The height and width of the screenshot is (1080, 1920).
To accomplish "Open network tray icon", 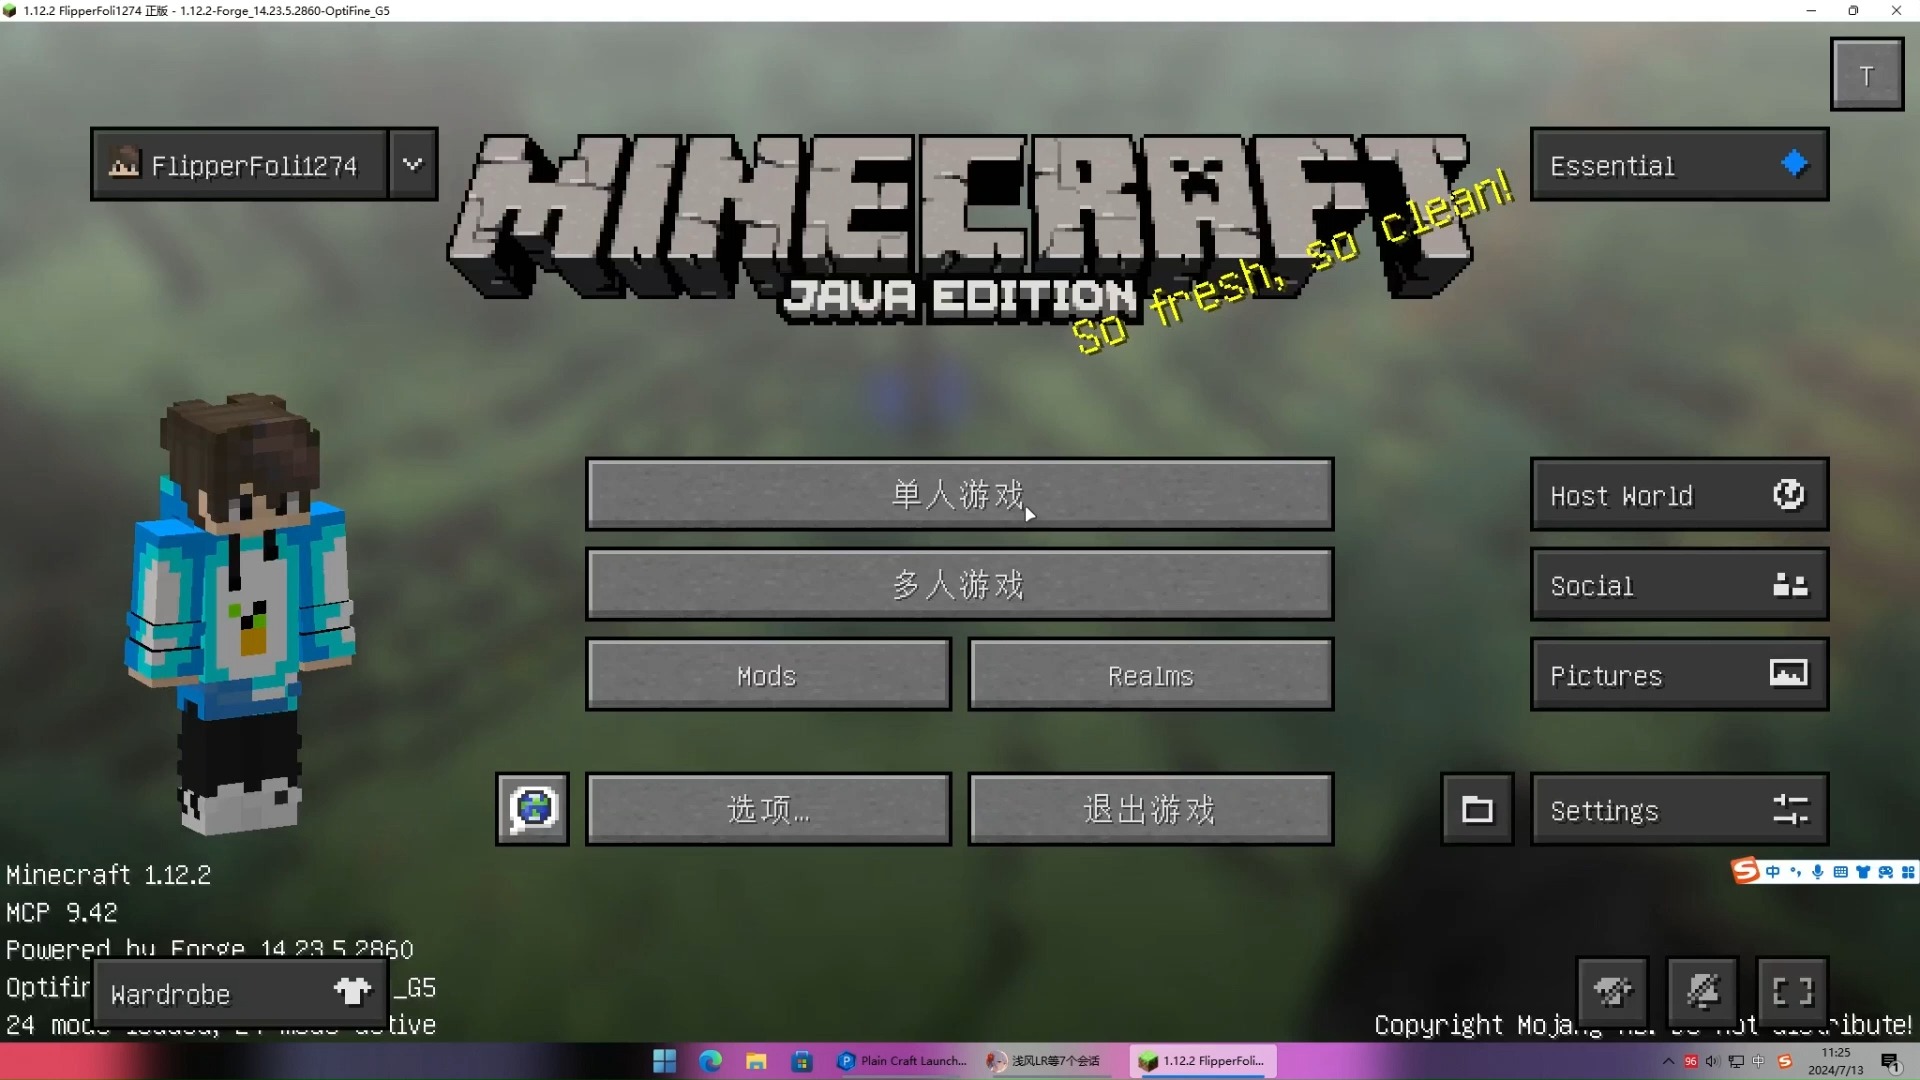I will 1736,1061.
